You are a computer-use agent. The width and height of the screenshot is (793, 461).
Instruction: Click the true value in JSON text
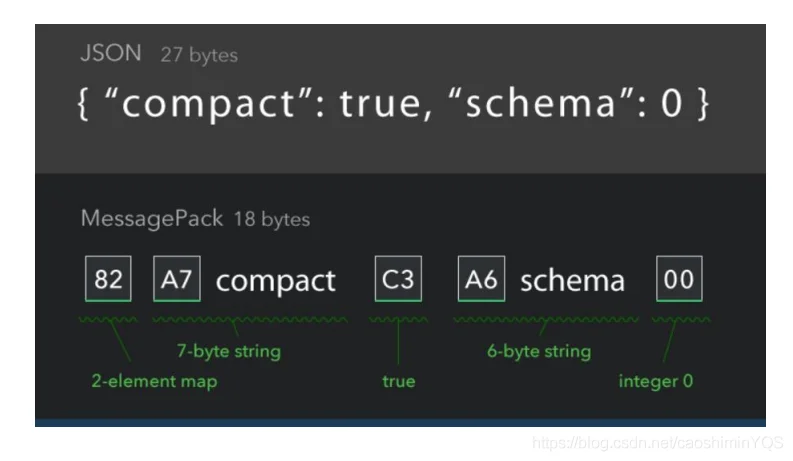pos(381,103)
